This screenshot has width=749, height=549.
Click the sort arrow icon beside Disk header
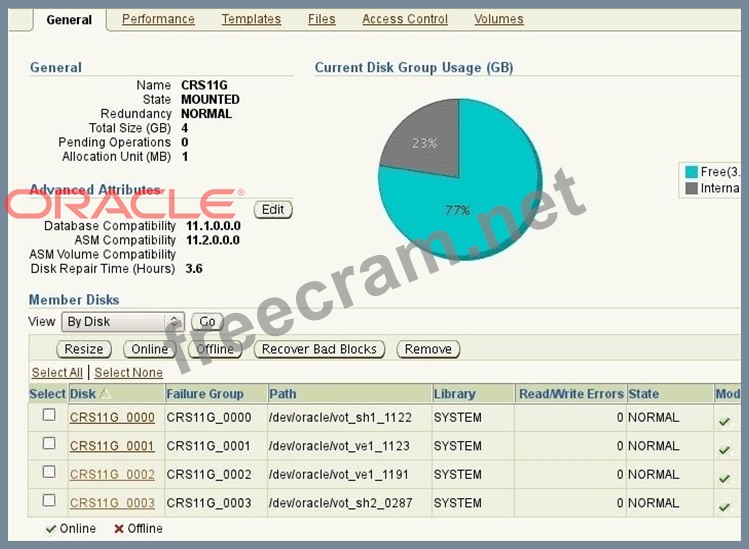pos(106,393)
